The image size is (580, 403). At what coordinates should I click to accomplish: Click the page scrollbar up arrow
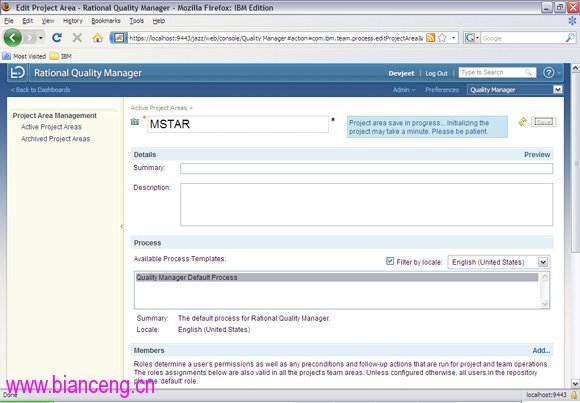pos(576,68)
